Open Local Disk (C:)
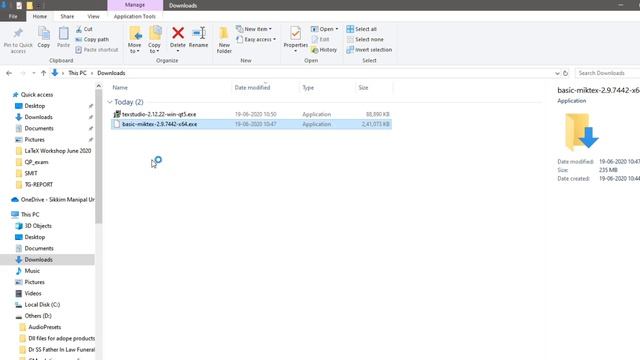This screenshot has width=640, height=360. click(42, 304)
